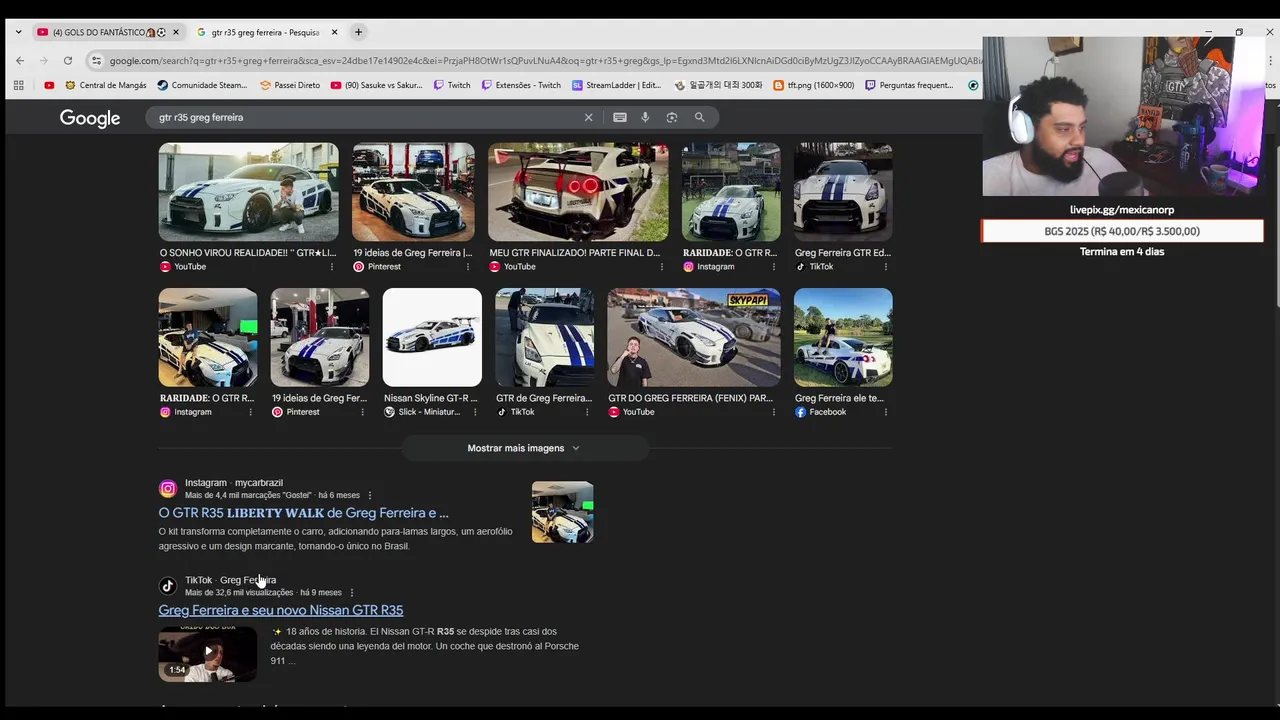Start voice search with the microphone icon
Image resolution: width=1280 pixels, height=720 pixels.
[645, 117]
